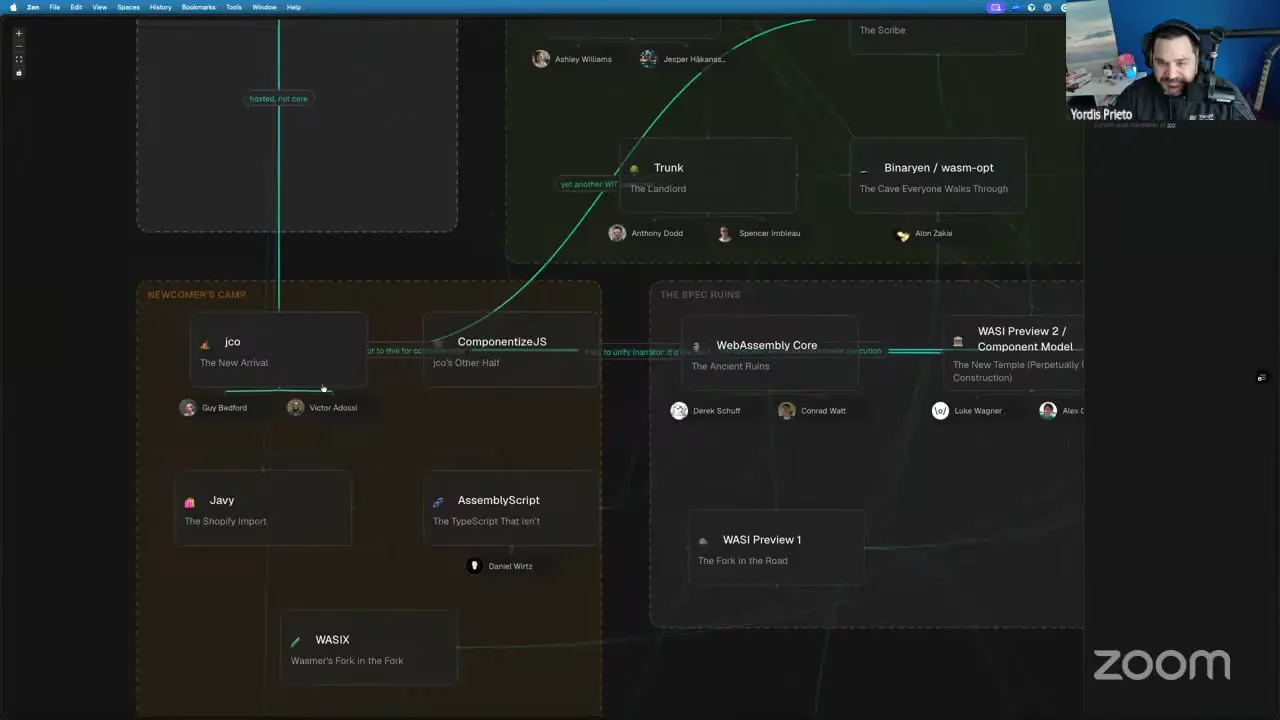Open the Spaces menu
The width and height of the screenshot is (1280, 720).
pyautogui.click(x=128, y=7)
